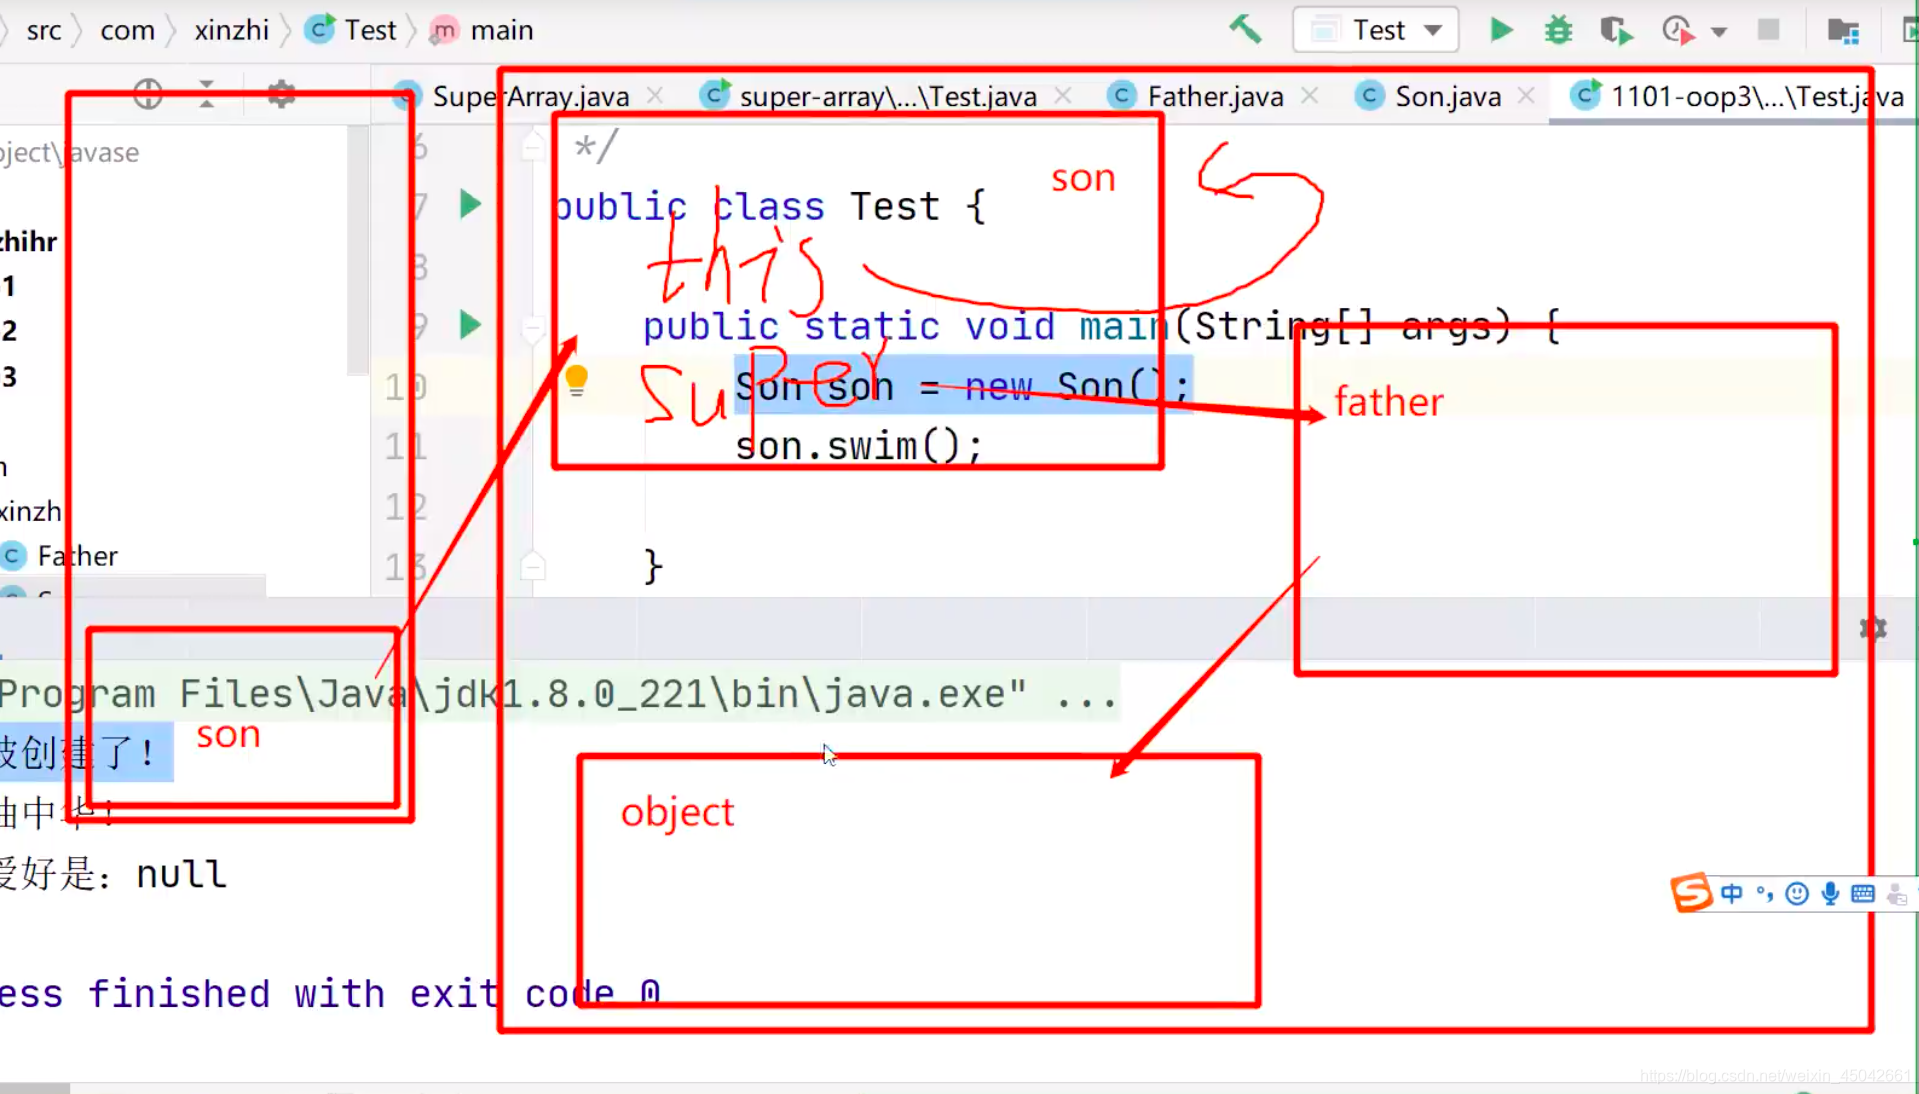Click the Build project hammer icon
The width and height of the screenshot is (1919, 1094).
pyautogui.click(x=1245, y=30)
